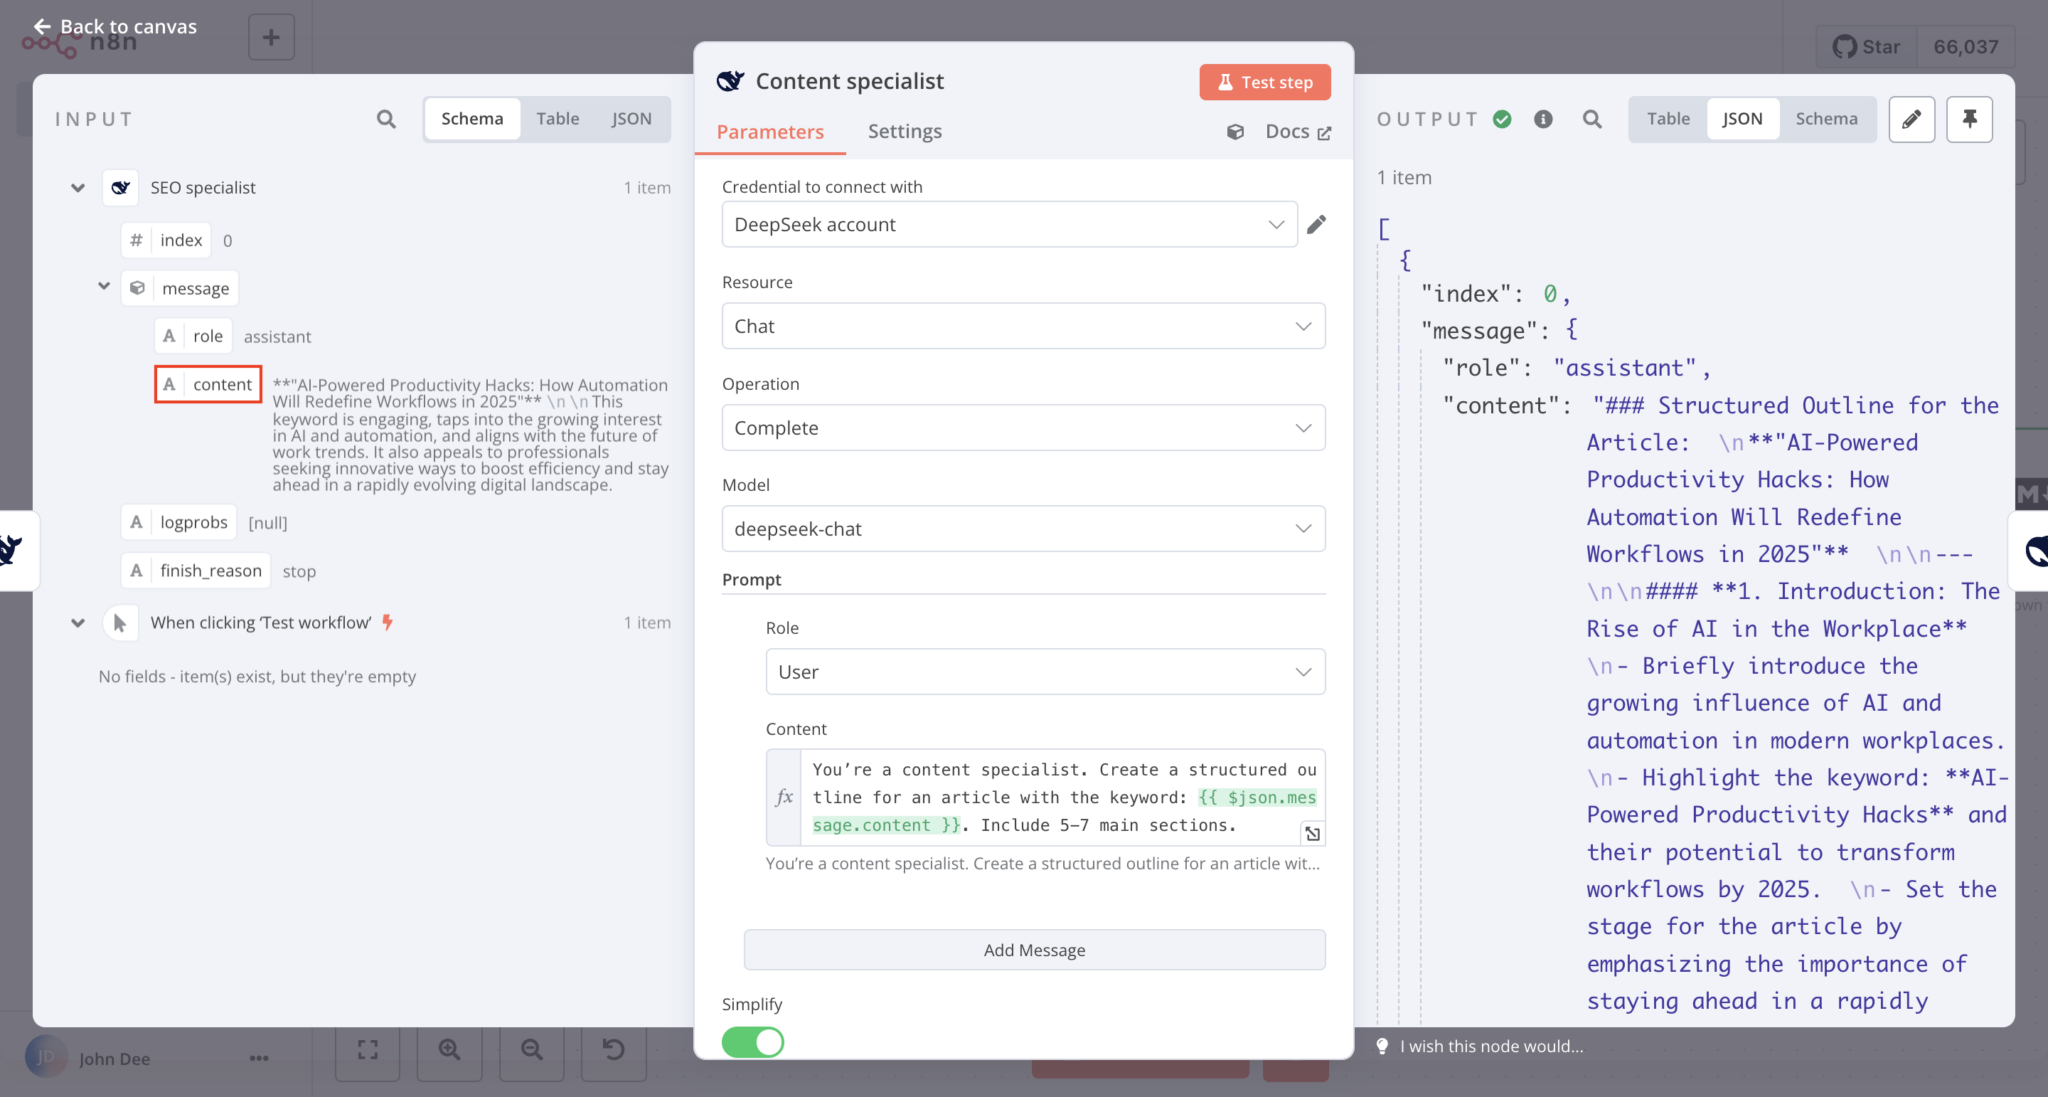Click the zoom in icon on the canvas
The image size is (2048, 1097).
point(449,1050)
